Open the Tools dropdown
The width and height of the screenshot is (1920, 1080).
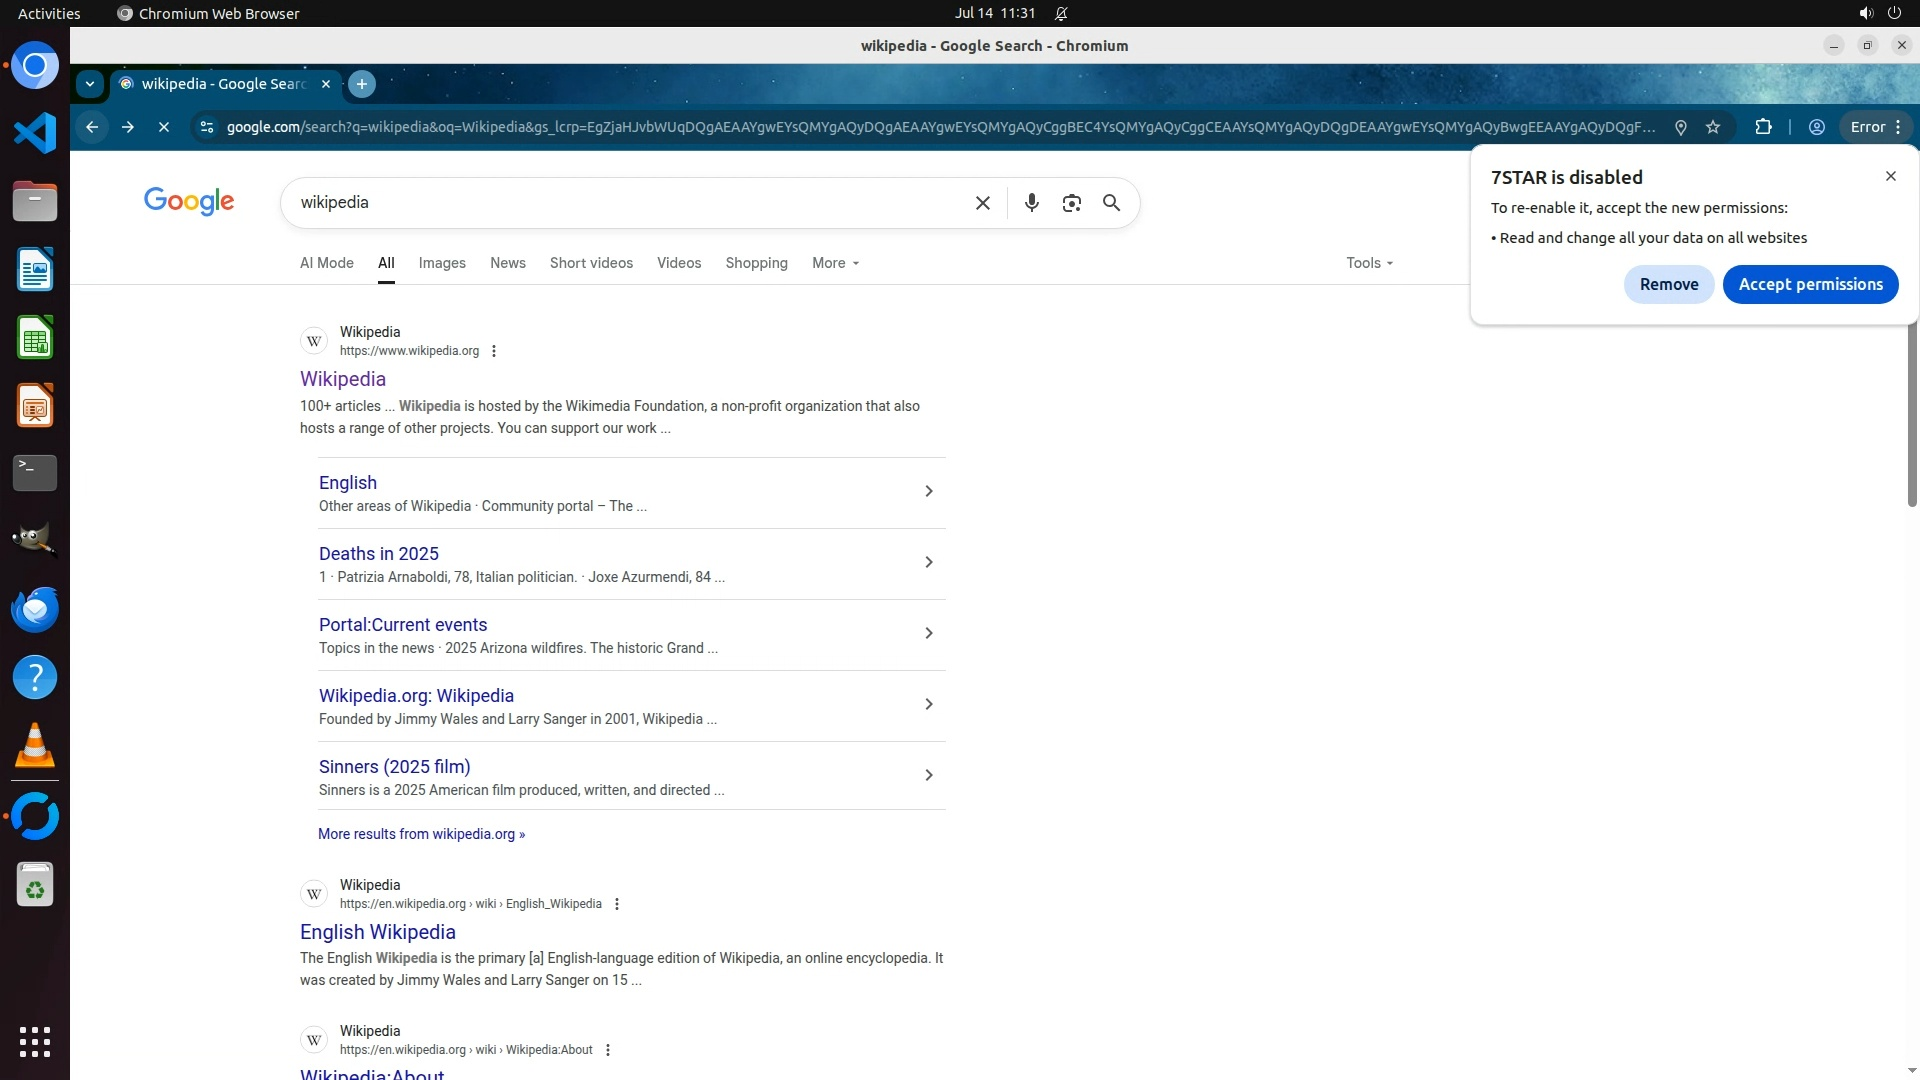1369,263
